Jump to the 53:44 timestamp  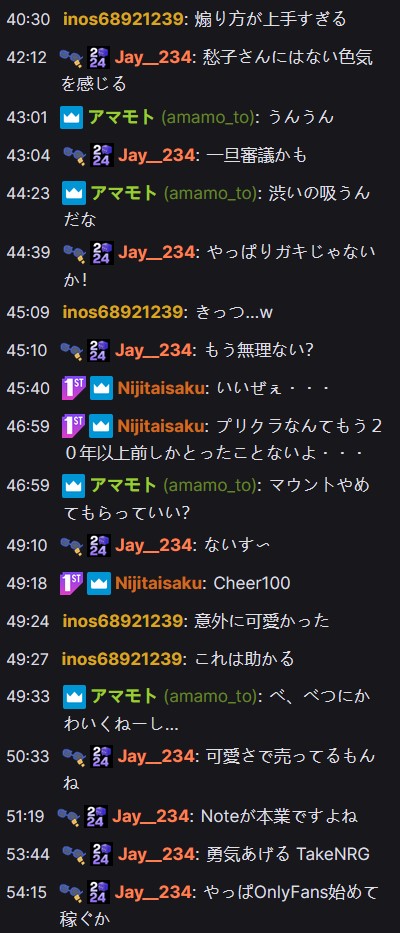pyautogui.click(x=27, y=854)
